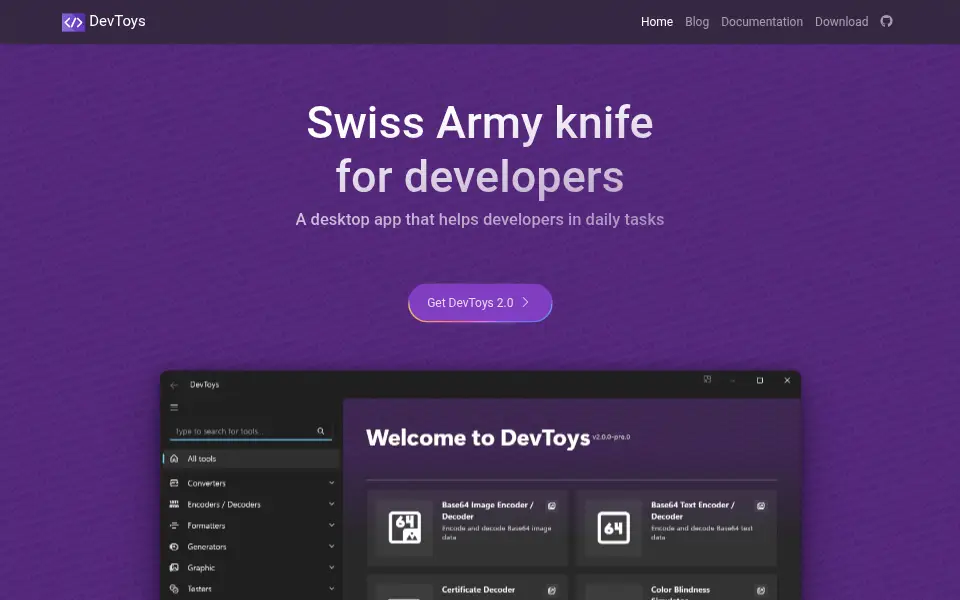Click the Encoders / Decoders category icon

tap(174, 504)
